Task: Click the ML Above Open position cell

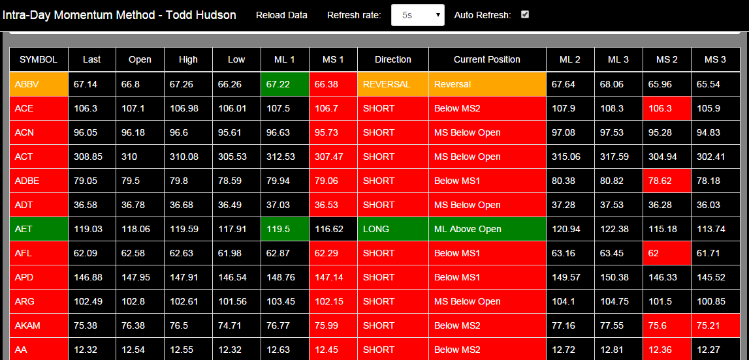Action: click(487, 229)
